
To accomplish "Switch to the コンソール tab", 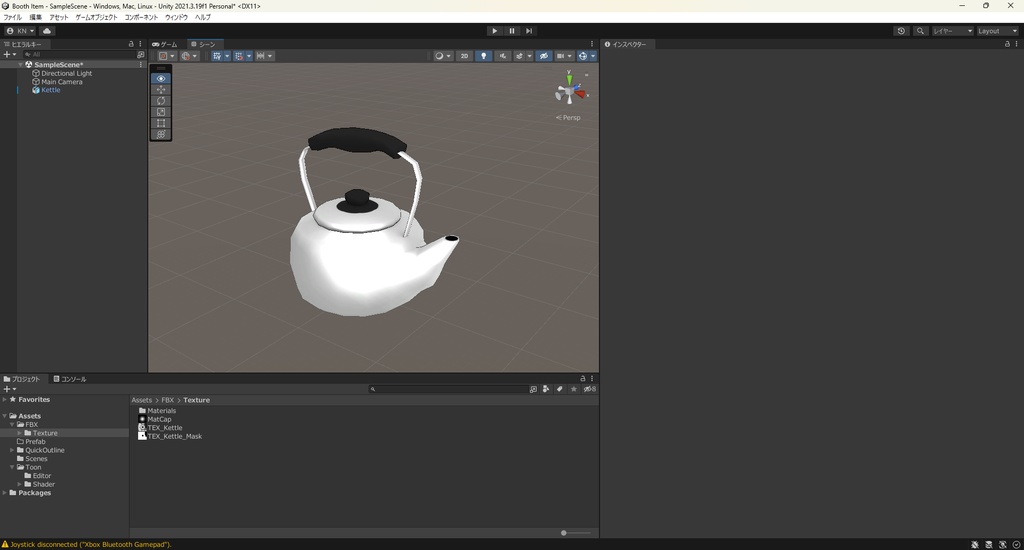I will click(x=70, y=379).
